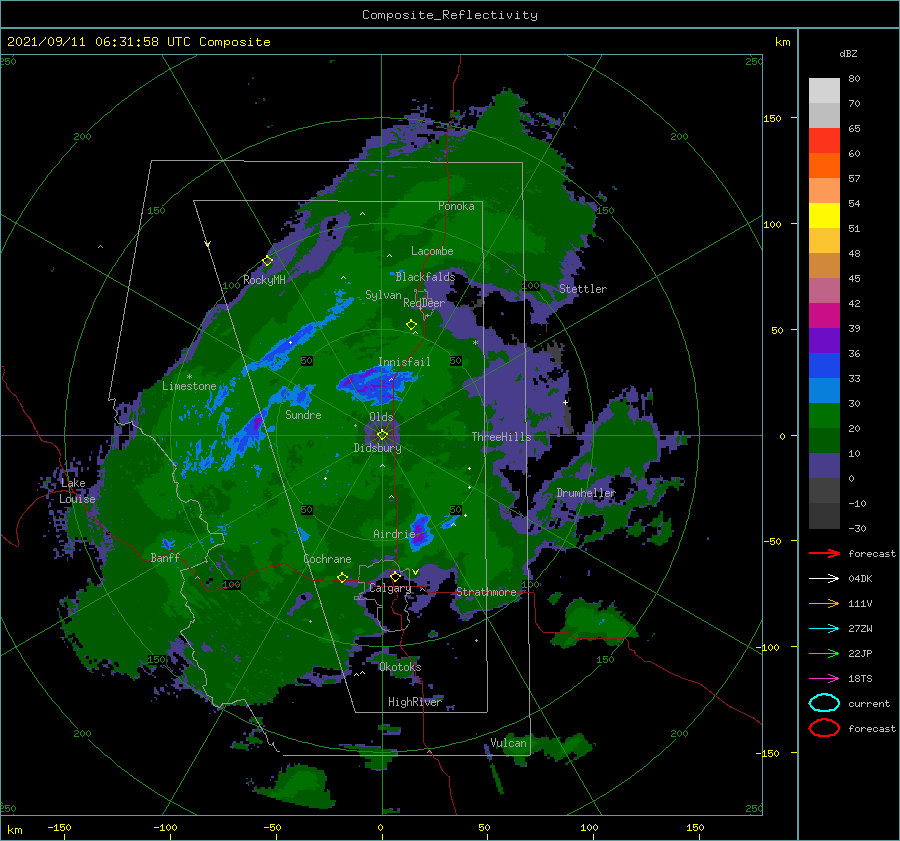Screen dimensions: 900x841
Task: Click the magenta 18TS arrow icon
Action: point(824,679)
